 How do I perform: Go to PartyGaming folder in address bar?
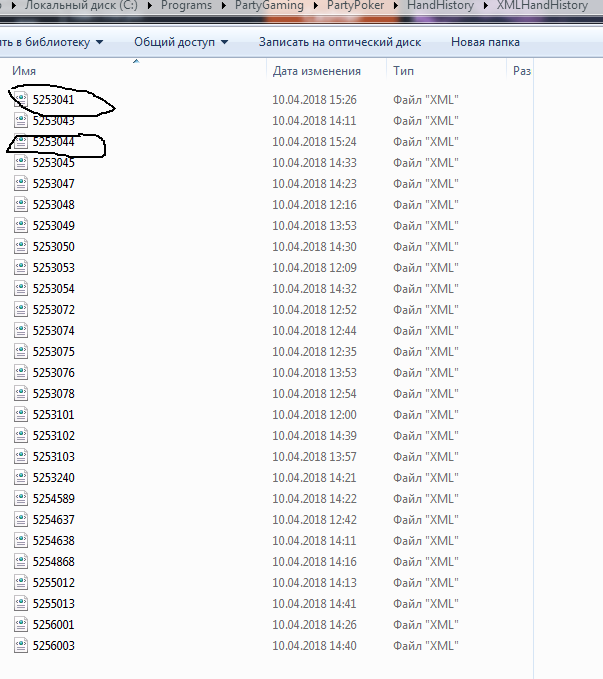click(269, 6)
